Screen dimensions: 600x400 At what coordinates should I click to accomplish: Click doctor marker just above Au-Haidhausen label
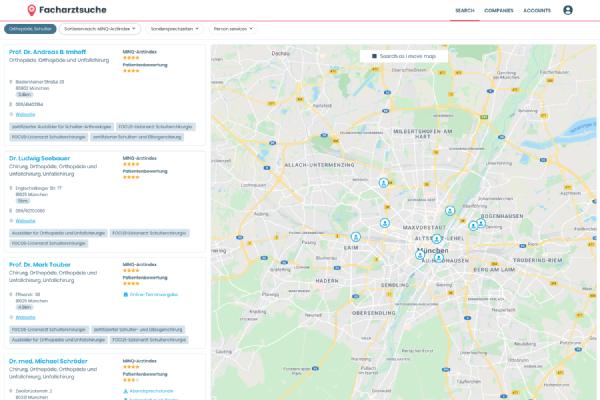point(439,258)
